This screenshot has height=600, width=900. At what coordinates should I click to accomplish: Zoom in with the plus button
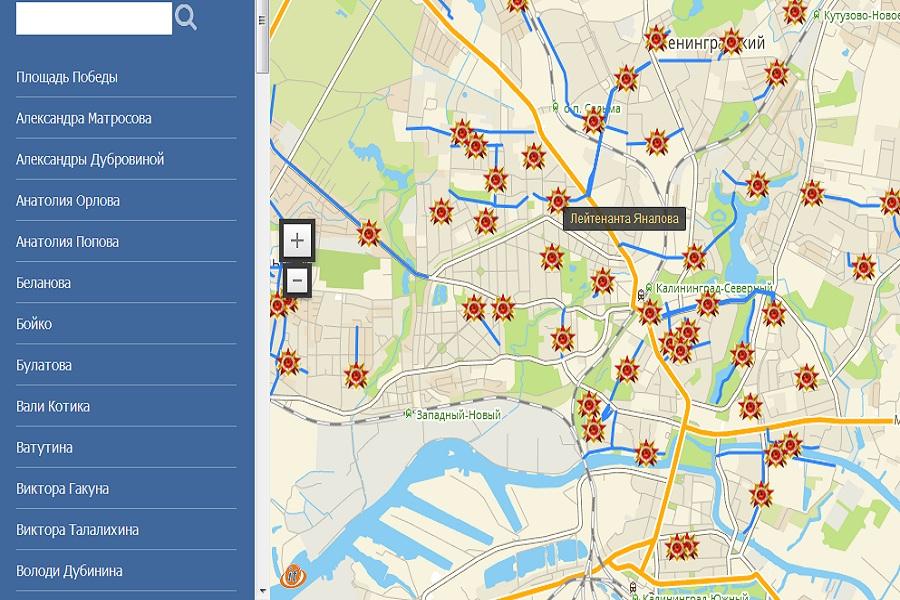pyautogui.click(x=297, y=241)
